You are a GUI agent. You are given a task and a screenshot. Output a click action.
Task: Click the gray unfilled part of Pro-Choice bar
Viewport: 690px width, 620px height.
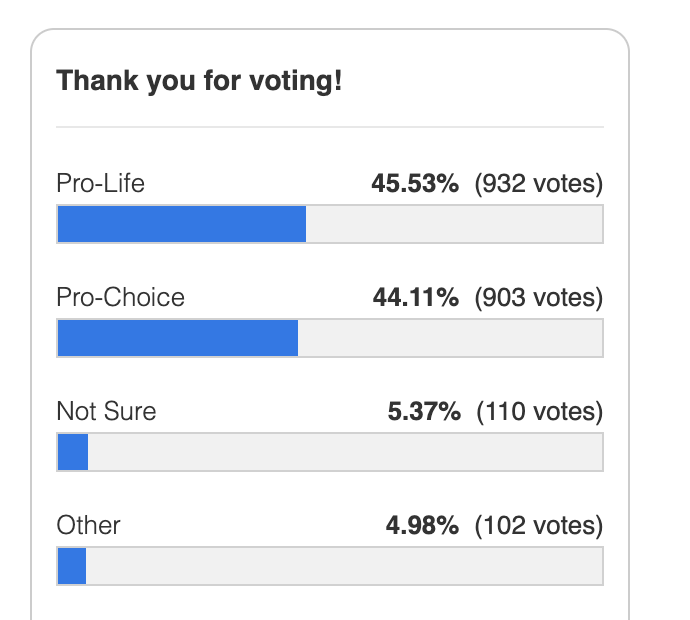pyautogui.click(x=450, y=338)
